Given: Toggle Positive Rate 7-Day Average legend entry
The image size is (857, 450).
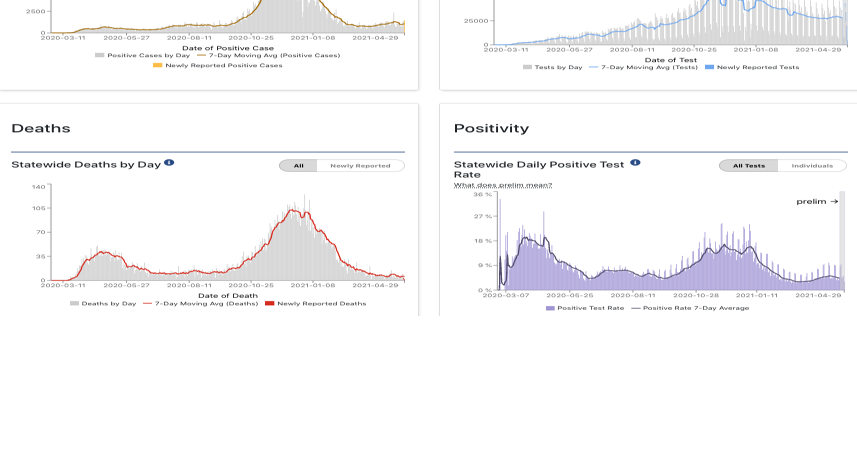Looking at the screenshot, I should [694, 308].
